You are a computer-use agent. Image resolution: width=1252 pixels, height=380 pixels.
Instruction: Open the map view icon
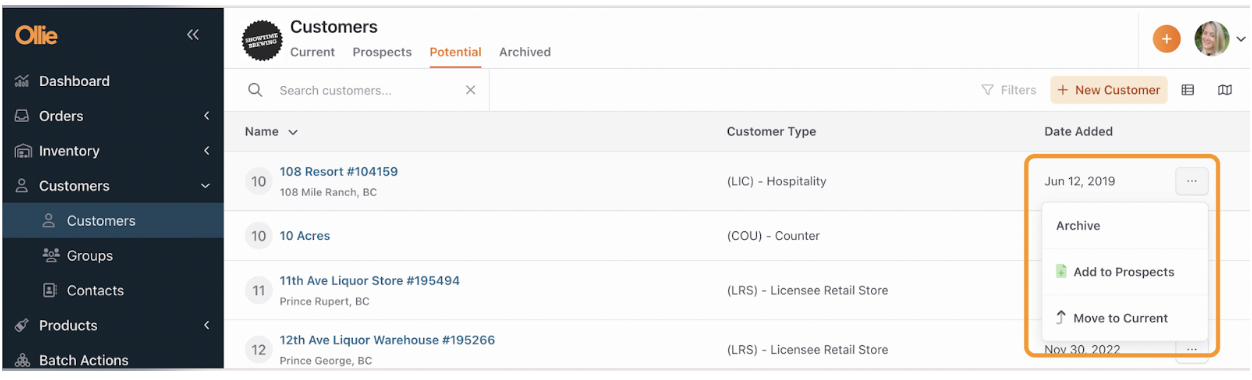[1225, 90]
